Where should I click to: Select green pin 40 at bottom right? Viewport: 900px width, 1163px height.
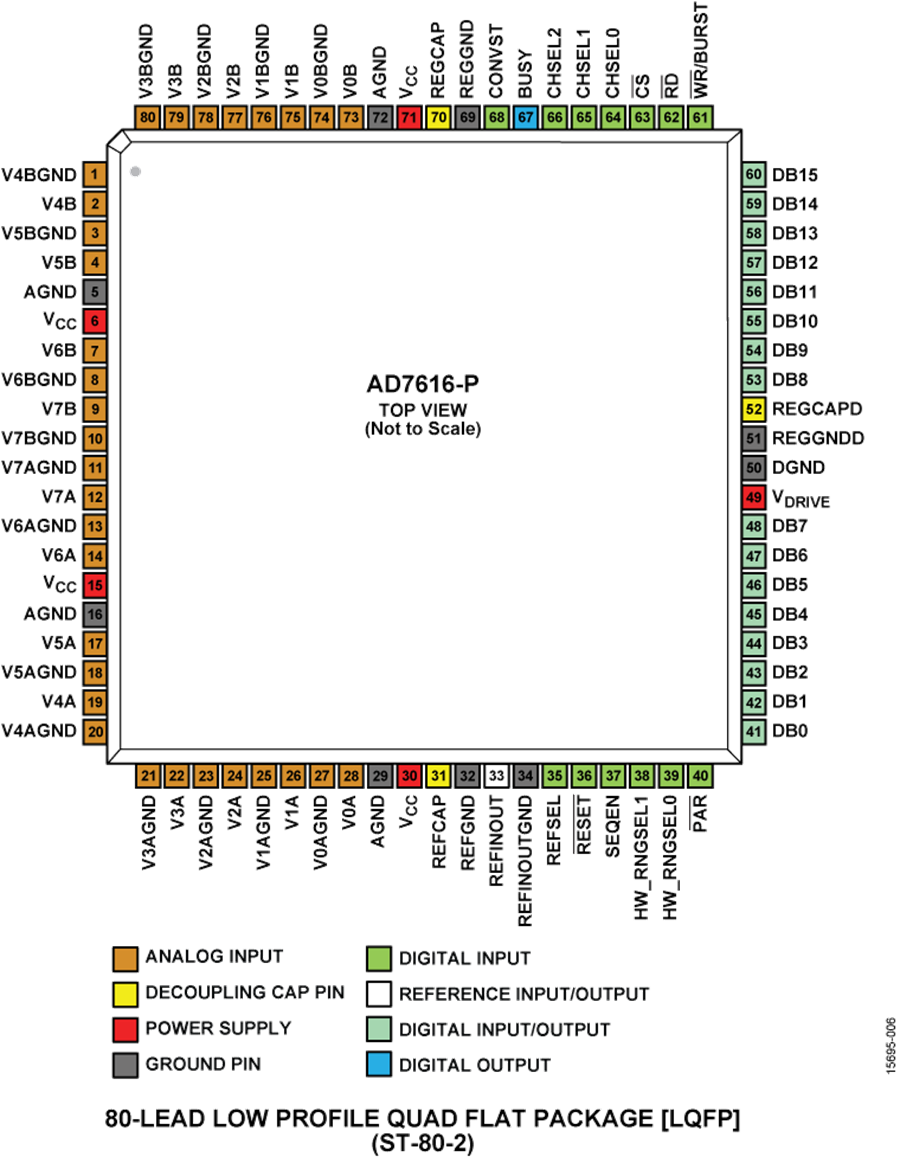700,776
